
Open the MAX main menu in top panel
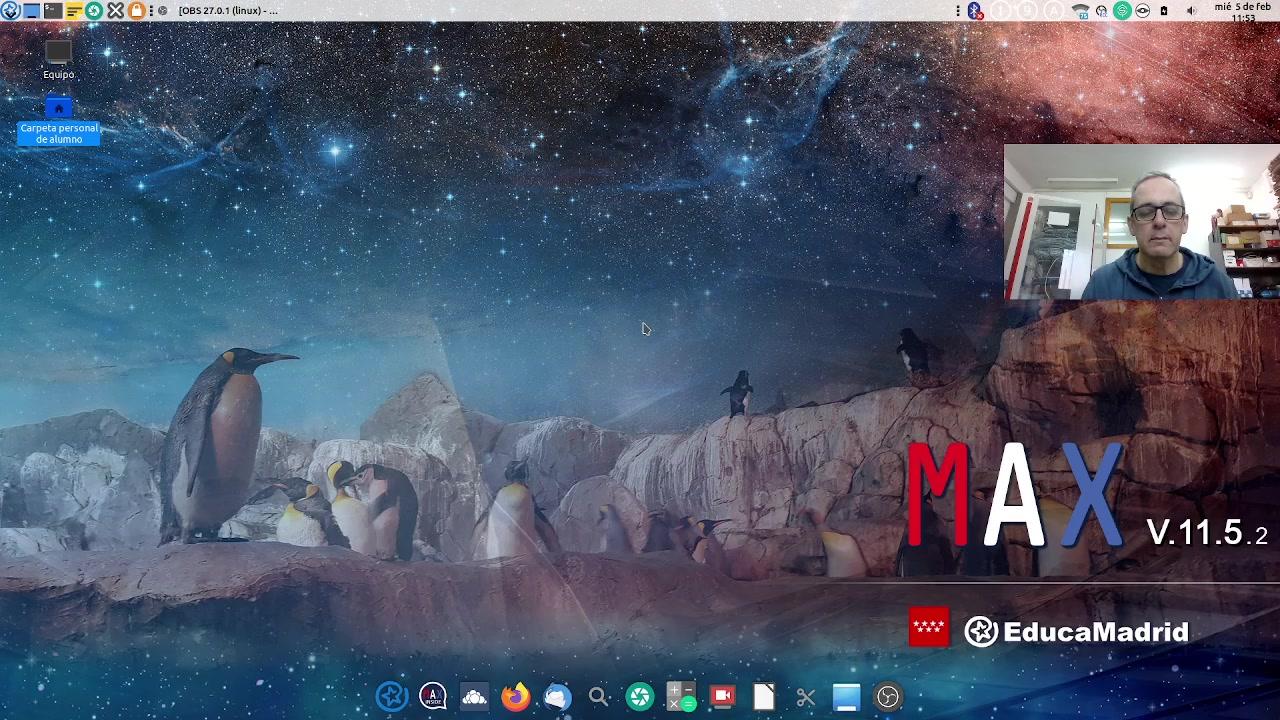tap(10, 10)
